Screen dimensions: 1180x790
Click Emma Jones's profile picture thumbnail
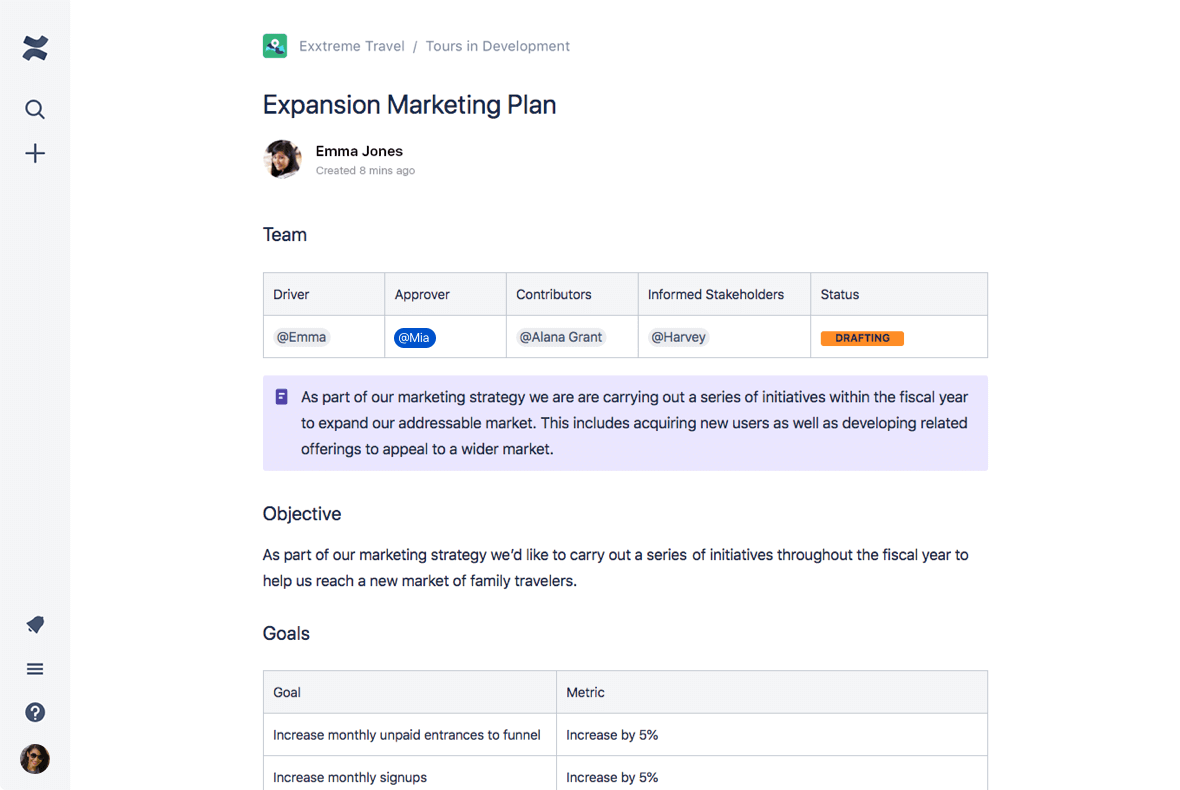[x=283, y=159]
